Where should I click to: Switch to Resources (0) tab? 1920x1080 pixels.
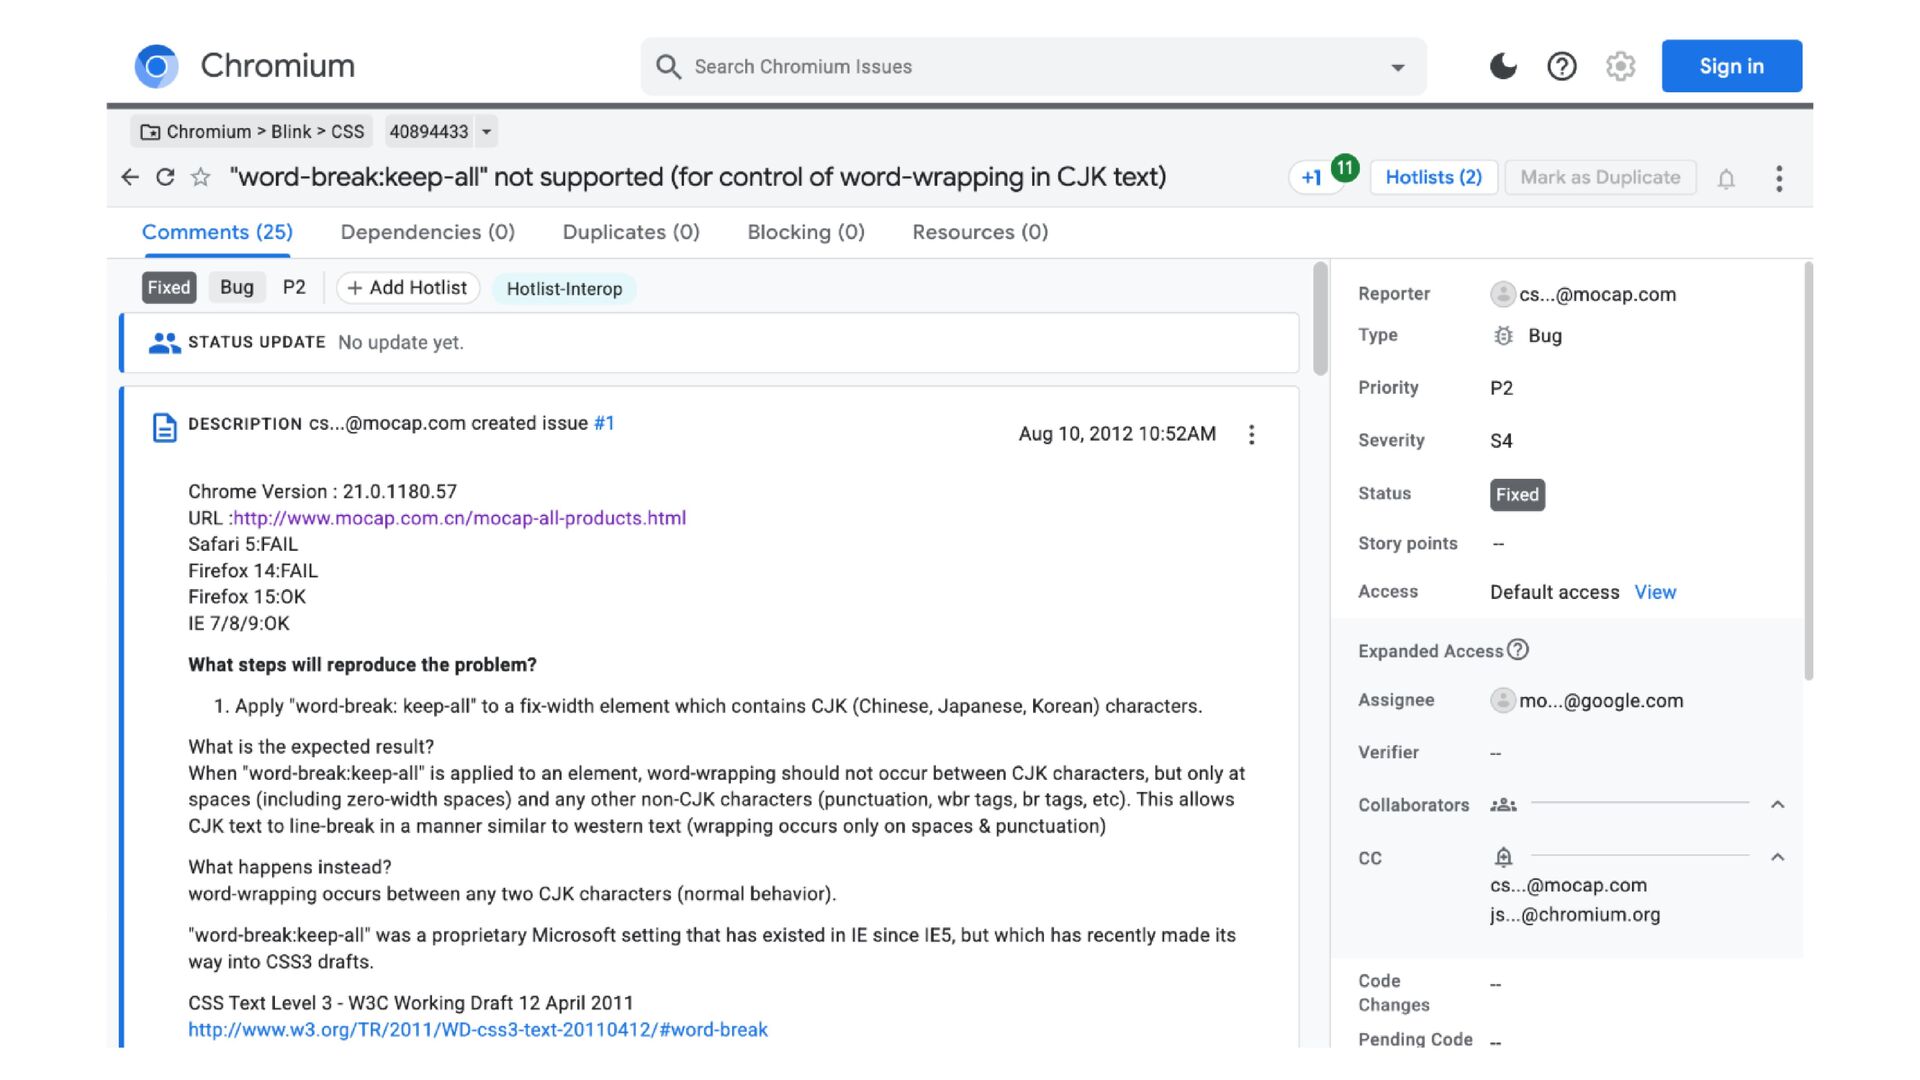tap(980, 232)
